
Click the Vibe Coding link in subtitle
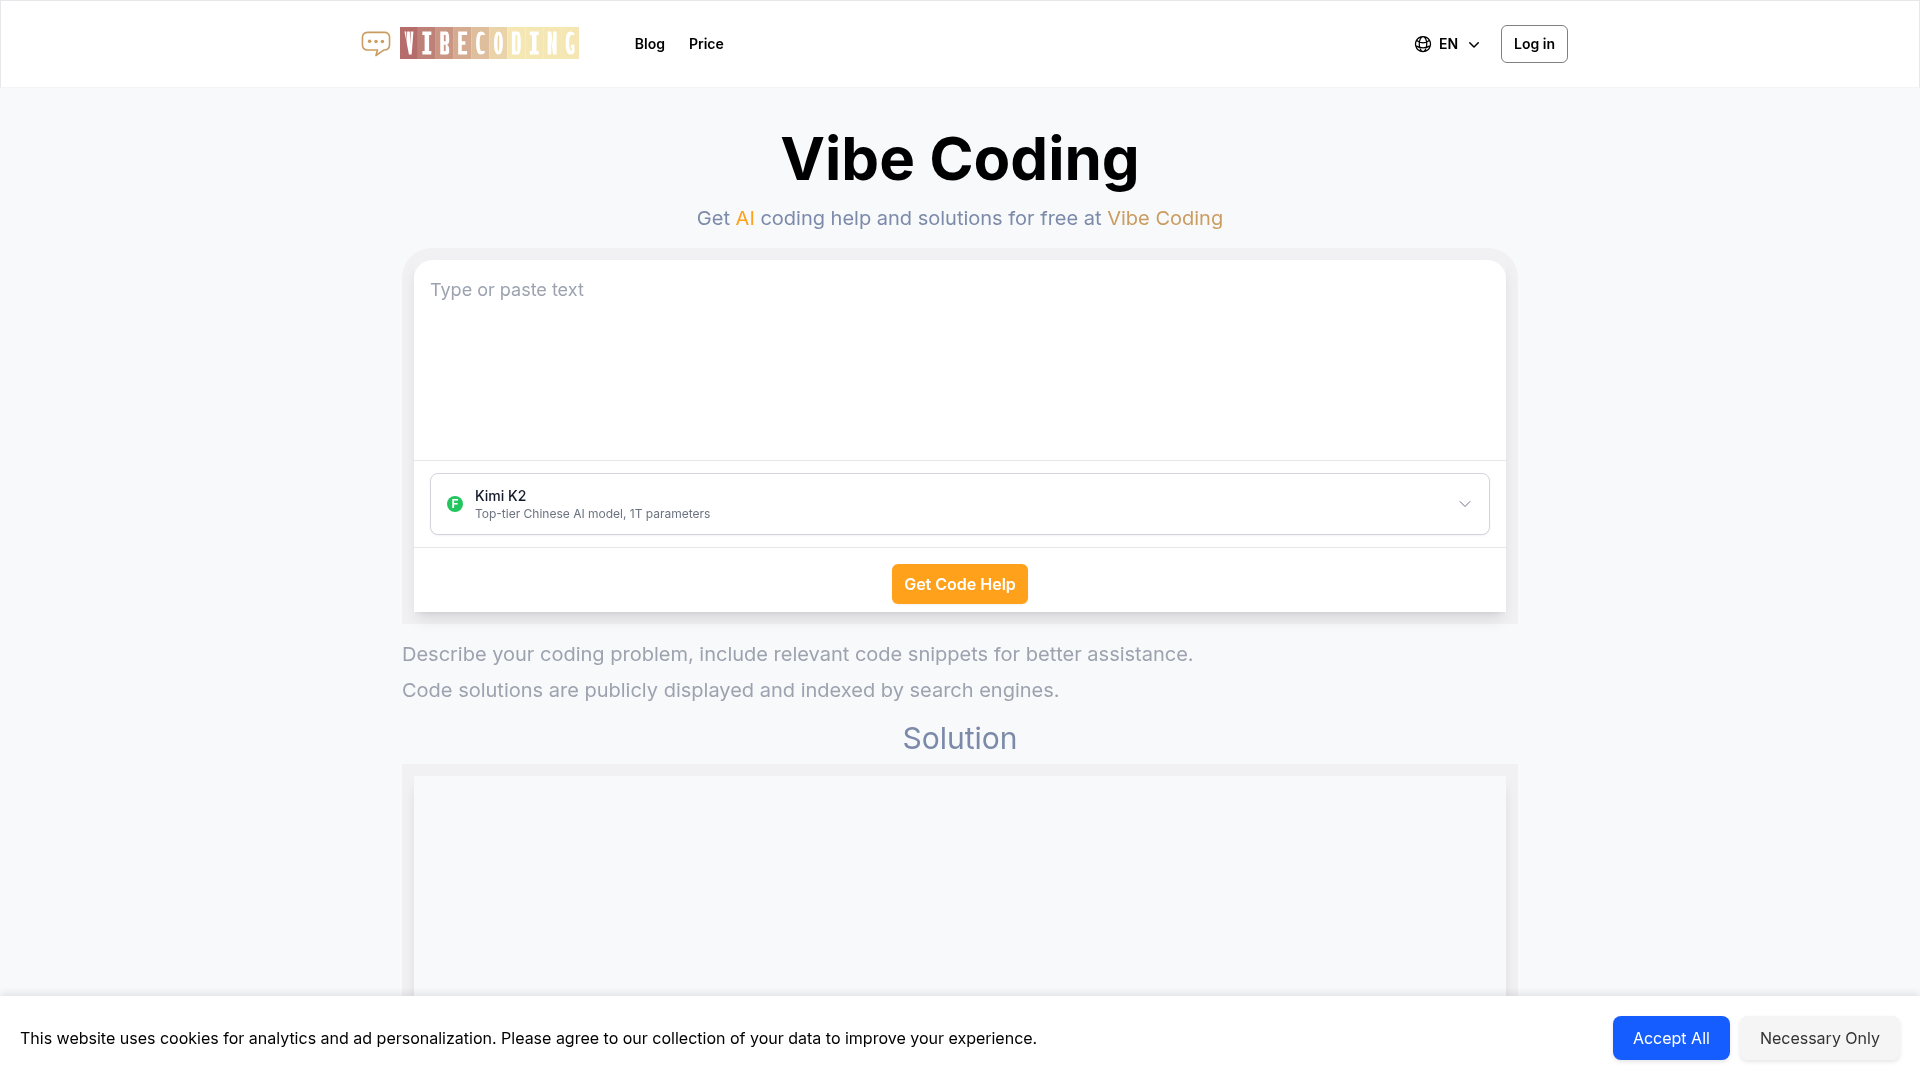1164,218
